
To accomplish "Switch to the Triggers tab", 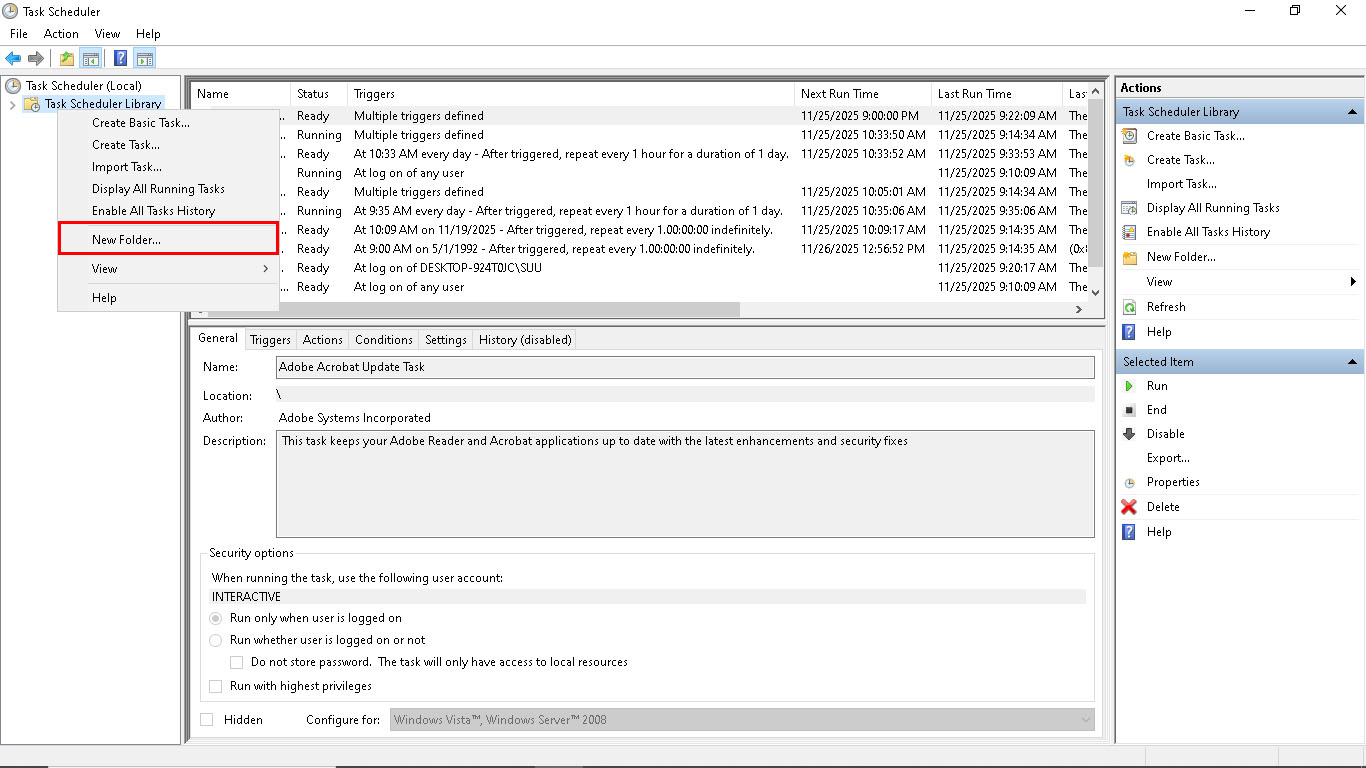I will pos(270,339).
